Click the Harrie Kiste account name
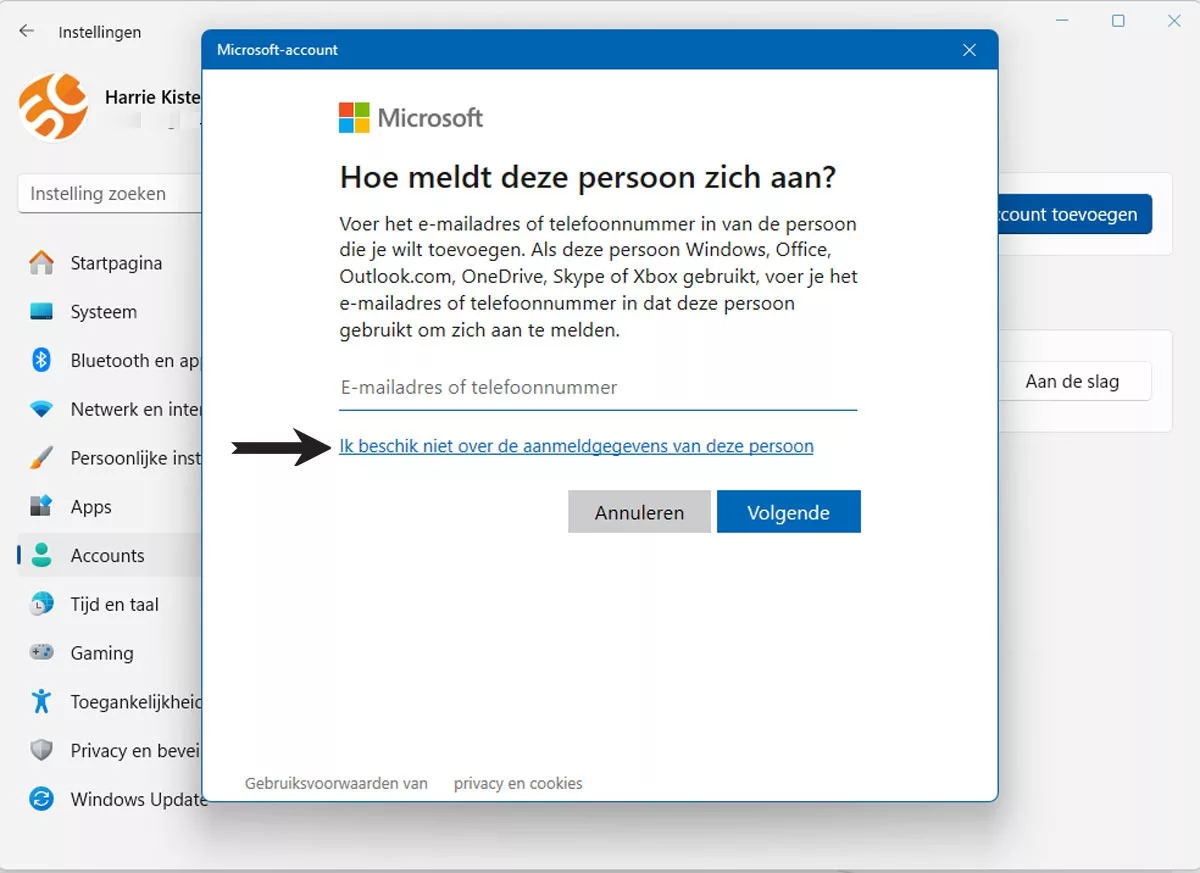Image resolution: width=1200 pixels, height=873 pixels. click(x=153, y=98)
